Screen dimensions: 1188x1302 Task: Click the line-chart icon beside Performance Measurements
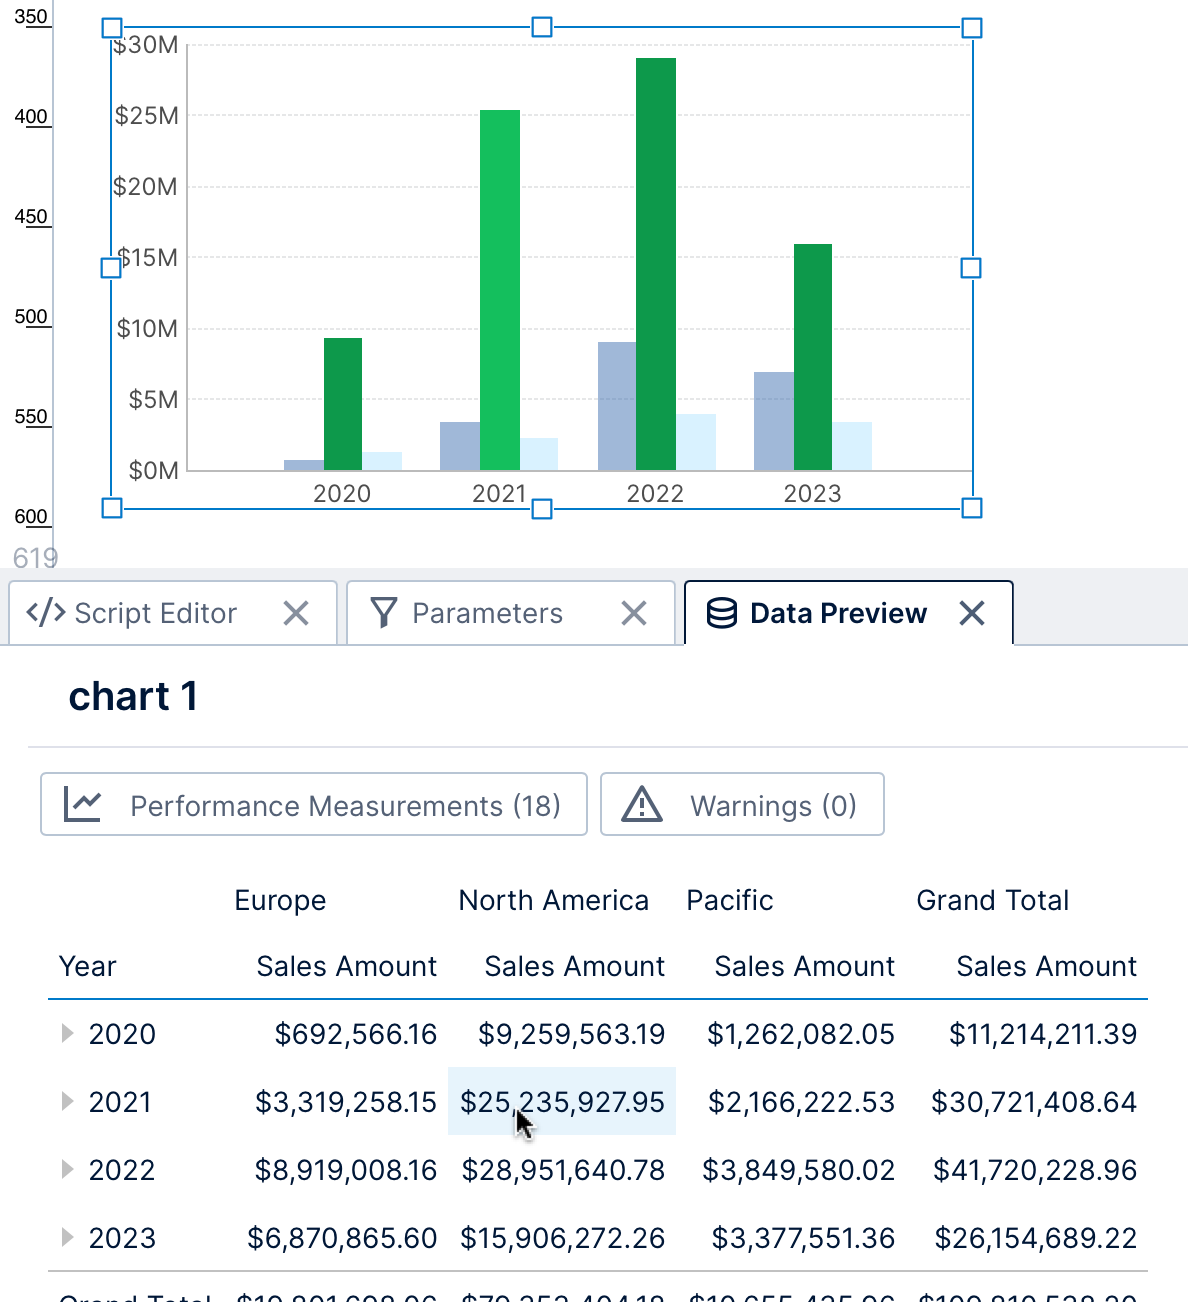point(86,804)
